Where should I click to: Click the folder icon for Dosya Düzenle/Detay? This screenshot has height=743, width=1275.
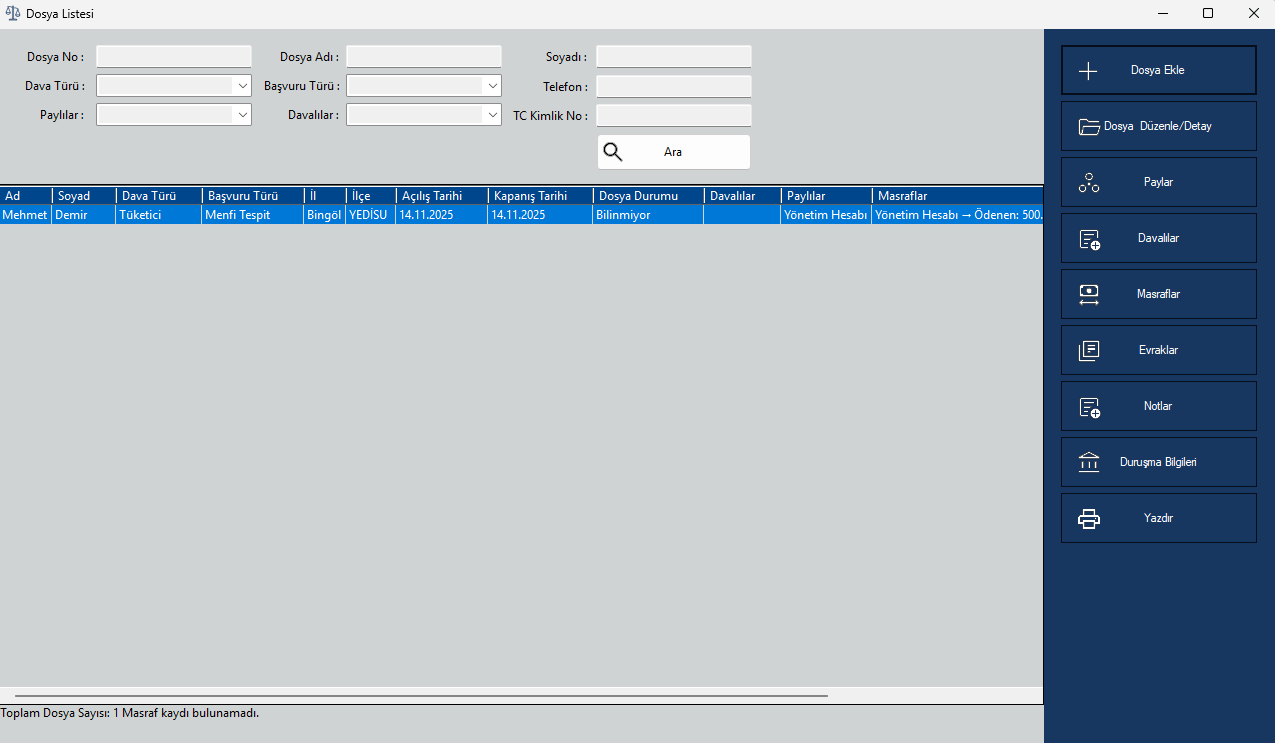1089,127
